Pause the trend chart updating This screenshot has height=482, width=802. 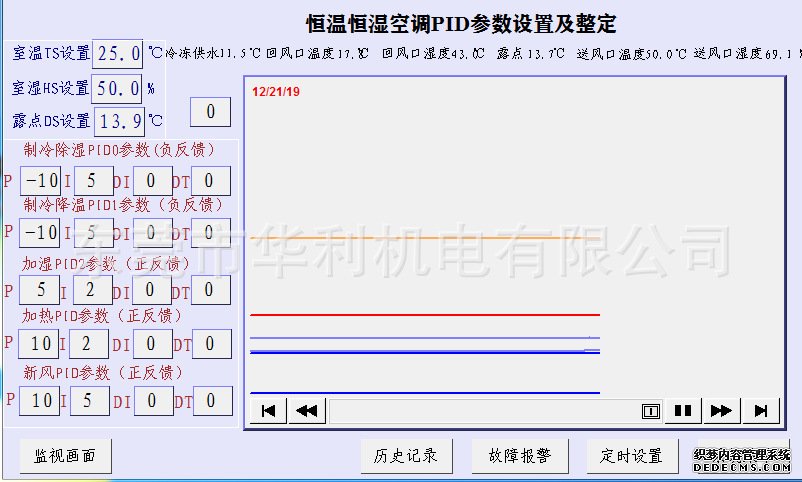pos(683,410)
